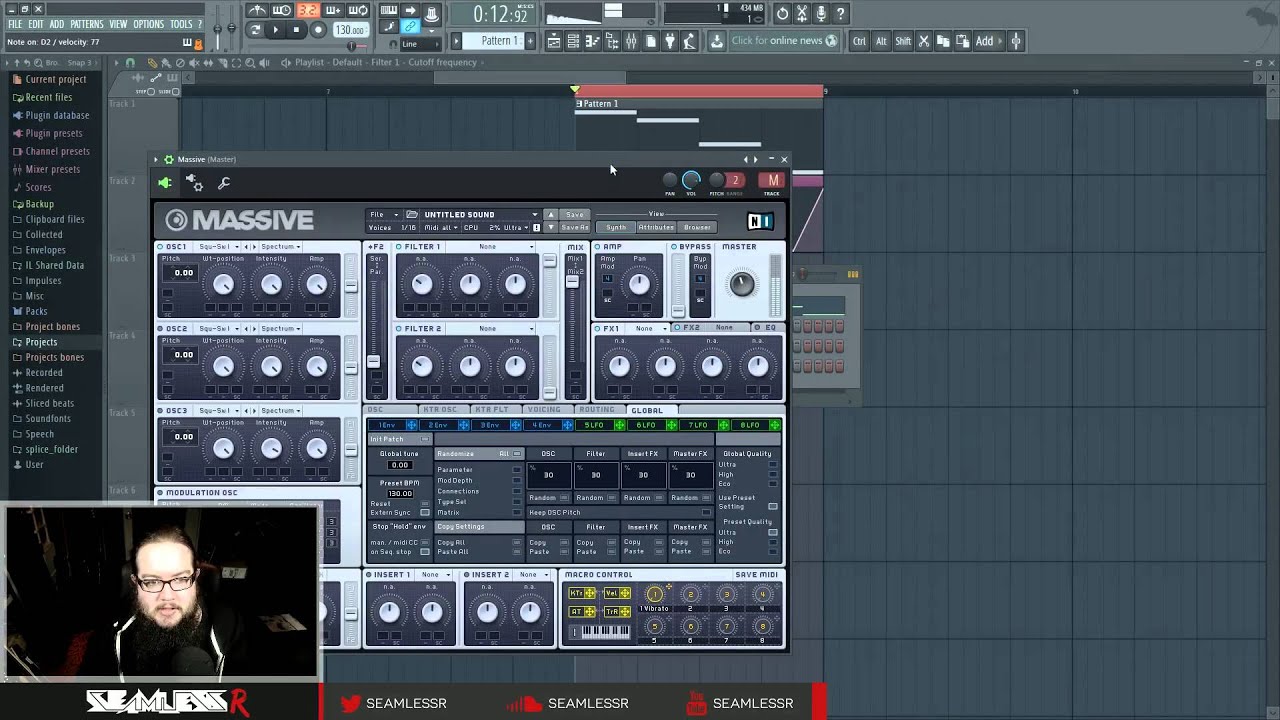The image size is (1280, 720).
Task: Stop playback with the stop button
Action: coord(296,29)
